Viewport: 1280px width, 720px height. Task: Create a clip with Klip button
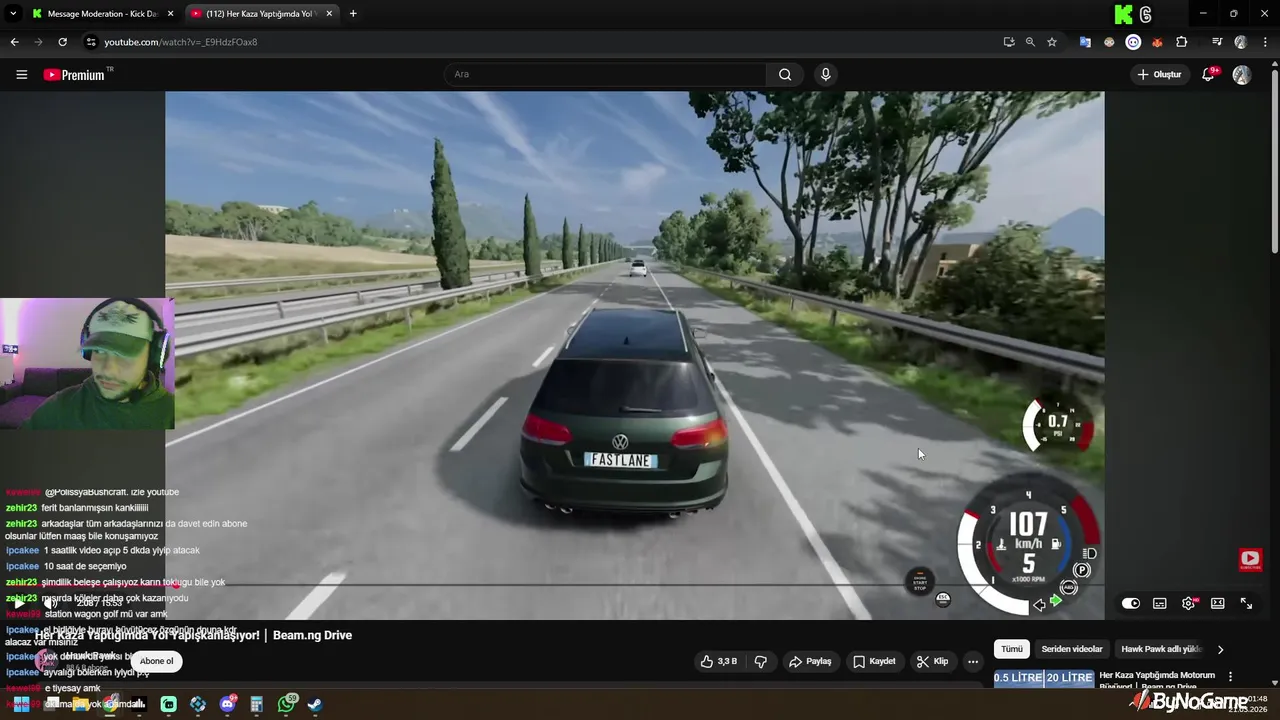[932, 661]
